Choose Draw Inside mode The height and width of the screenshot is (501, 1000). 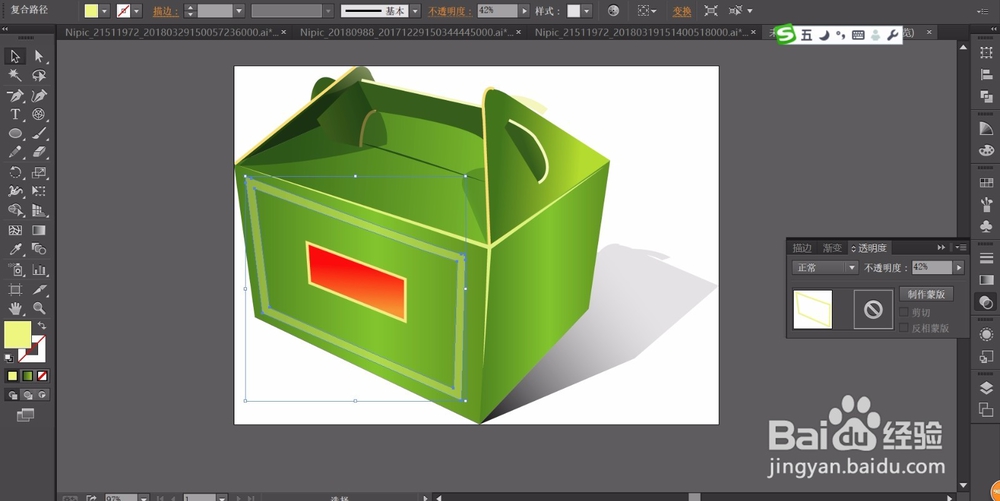coord(42,395)
